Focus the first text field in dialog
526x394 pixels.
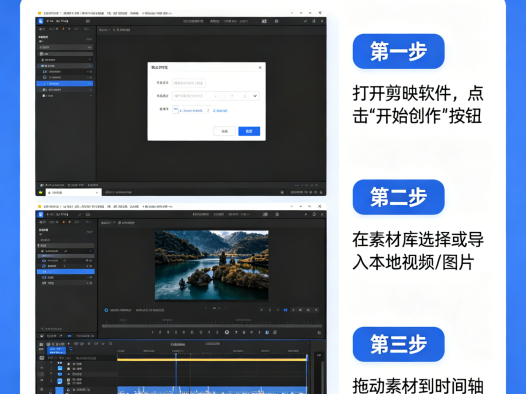pyautogui.click(x=189, y=83)
